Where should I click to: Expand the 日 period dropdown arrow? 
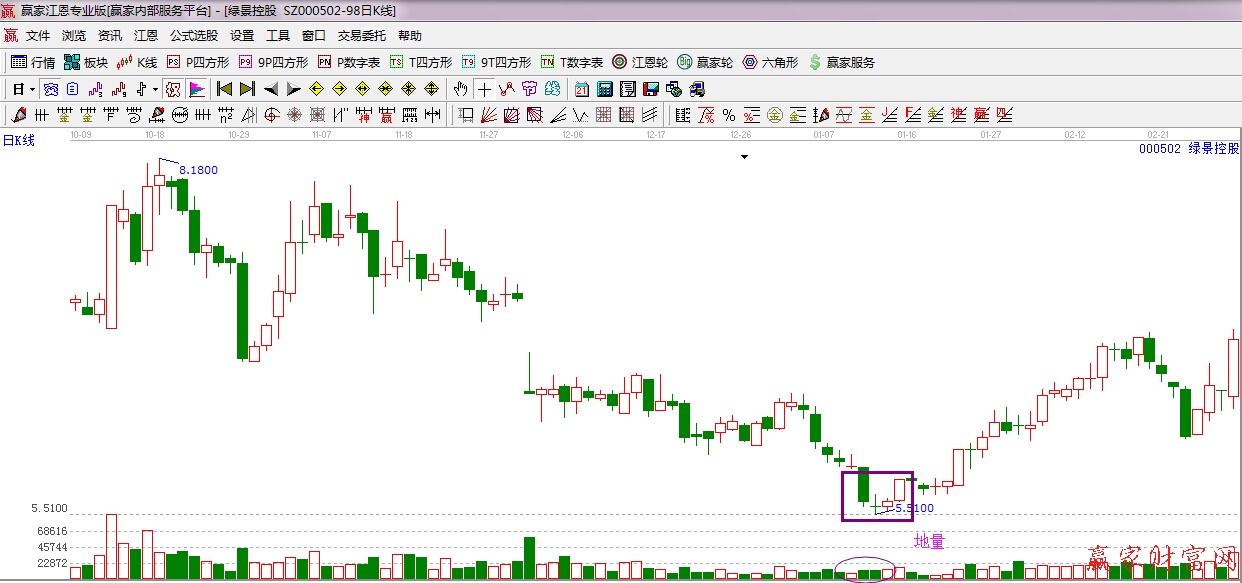32,89
